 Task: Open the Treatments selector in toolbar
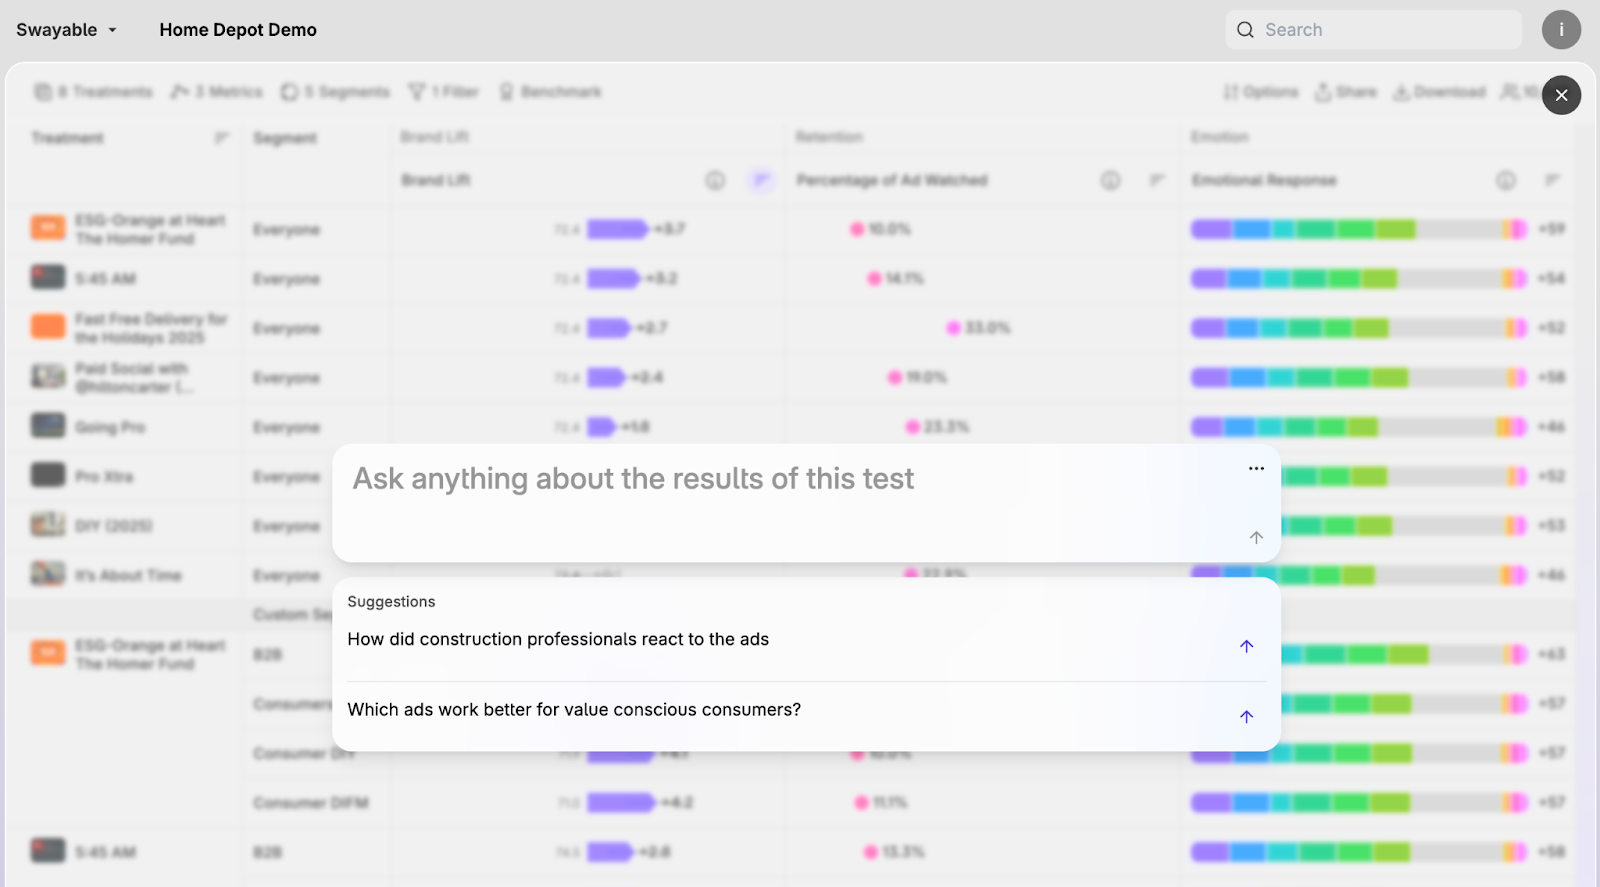pyautogui.click(x=94, y=92)
